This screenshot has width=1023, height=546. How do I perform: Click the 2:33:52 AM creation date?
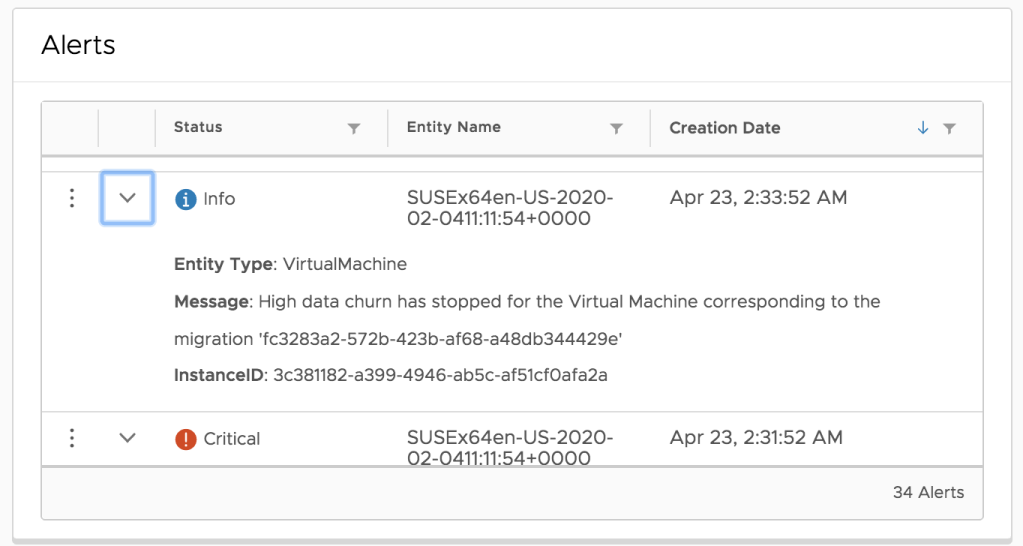pos(758,198)
